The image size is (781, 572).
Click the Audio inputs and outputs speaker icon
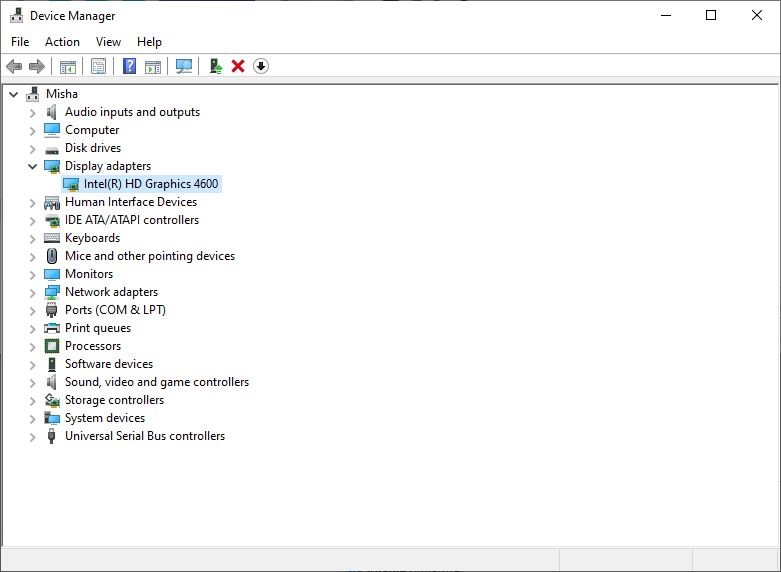tap(51, 112)
